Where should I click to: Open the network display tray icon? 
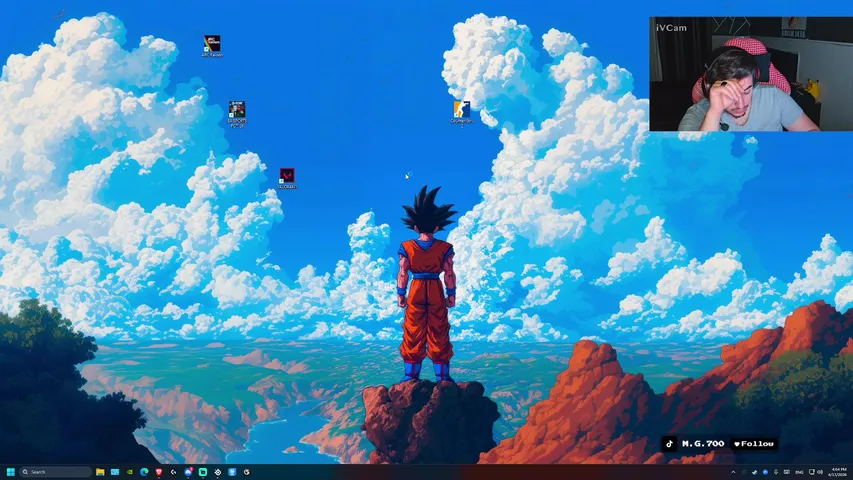point(812,472)
